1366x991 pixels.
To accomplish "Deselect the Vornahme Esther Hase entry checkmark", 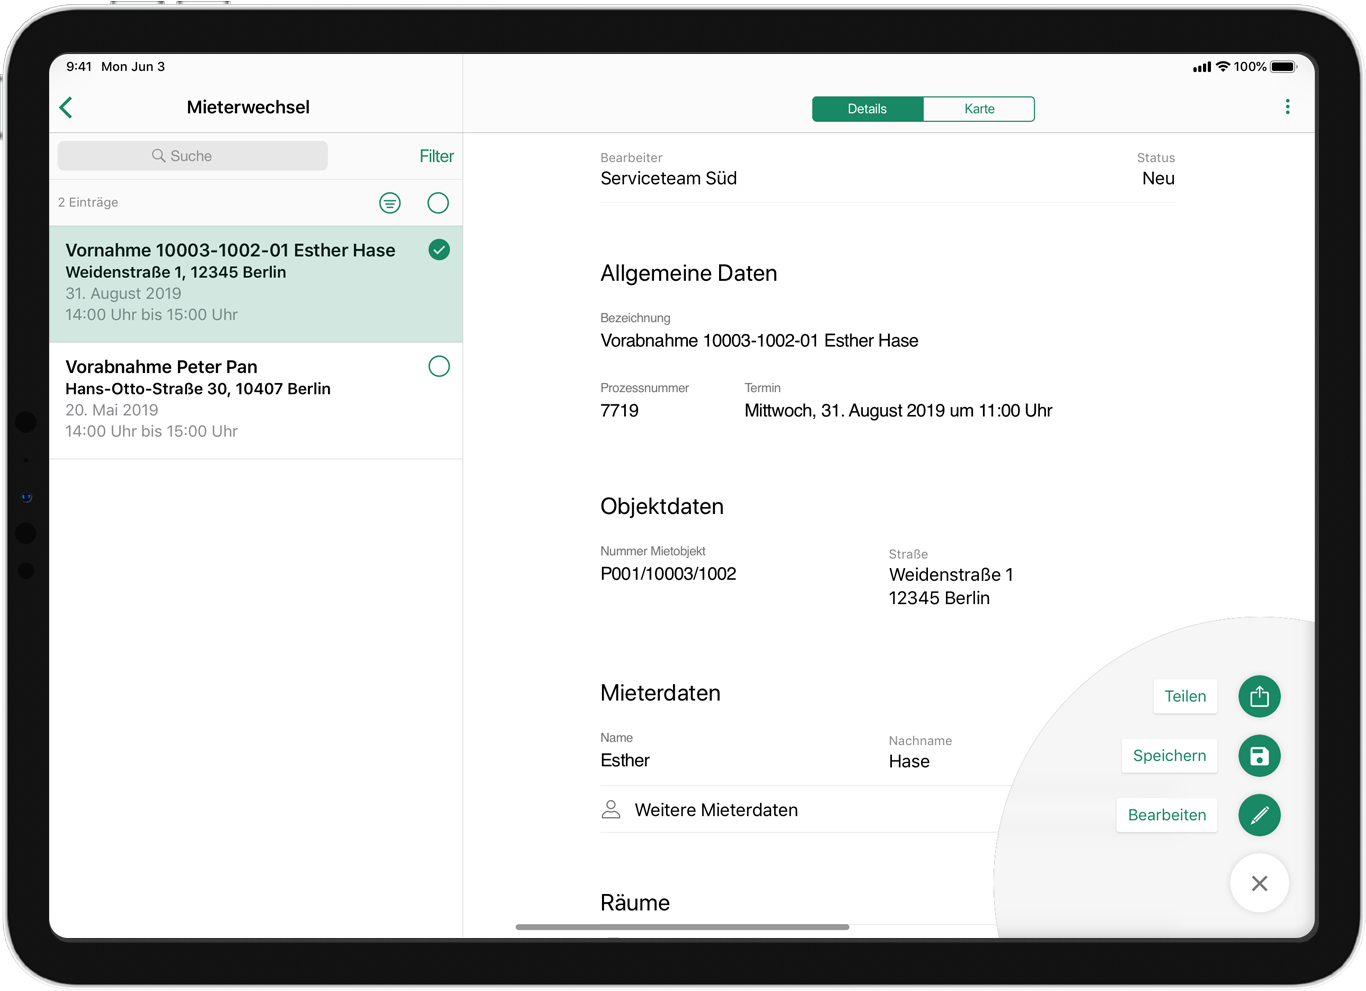I will tap(439, 250).
